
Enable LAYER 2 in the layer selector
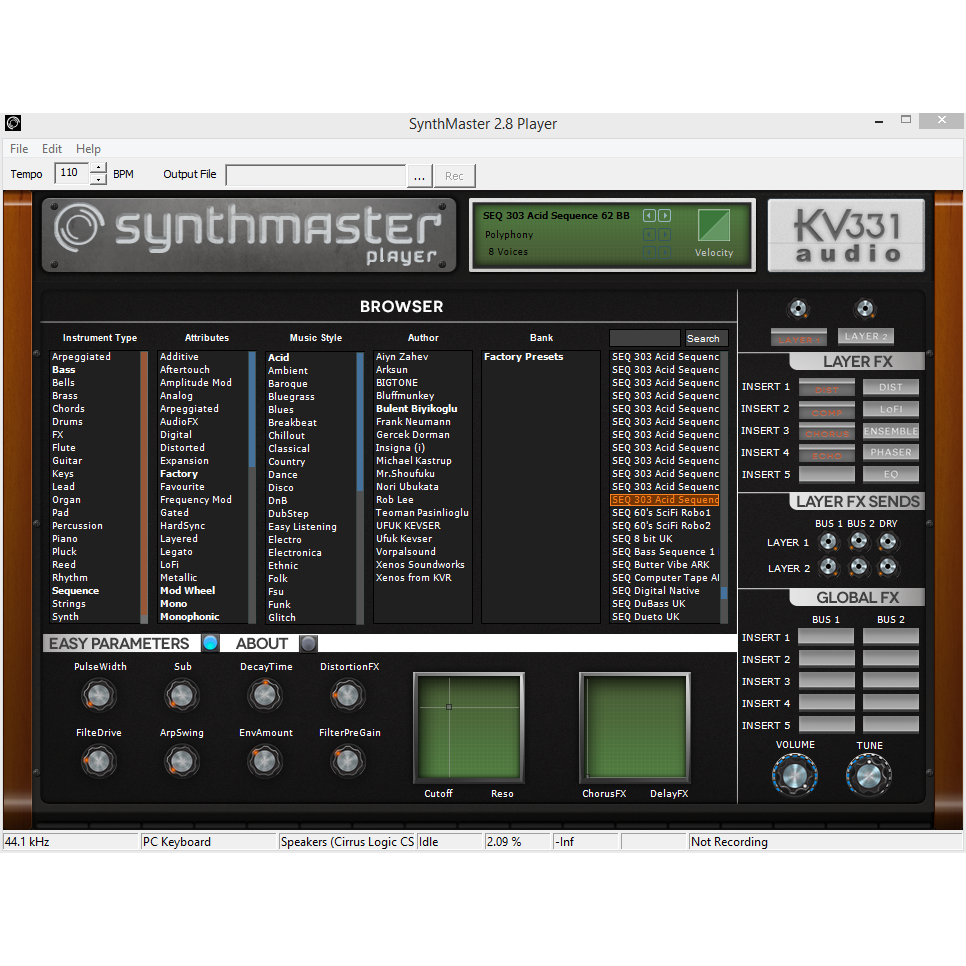pyautogui.click(x=866, y=336)
